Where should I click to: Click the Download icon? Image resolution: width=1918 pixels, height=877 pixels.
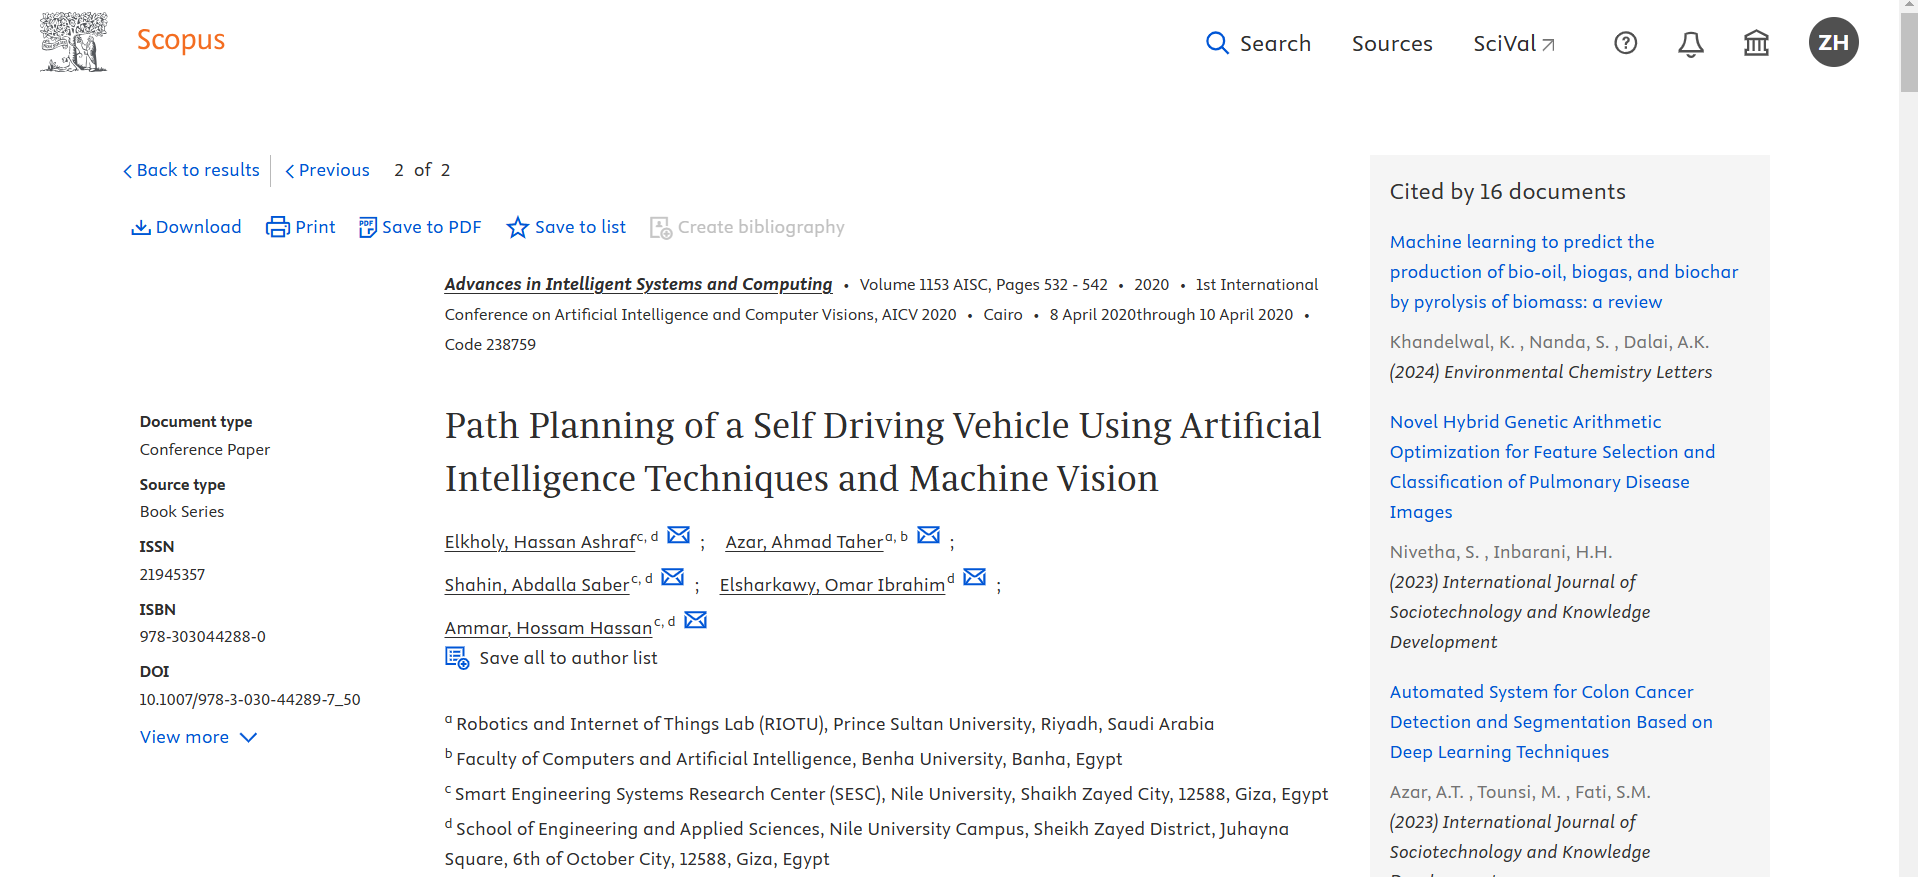[141, 228]
